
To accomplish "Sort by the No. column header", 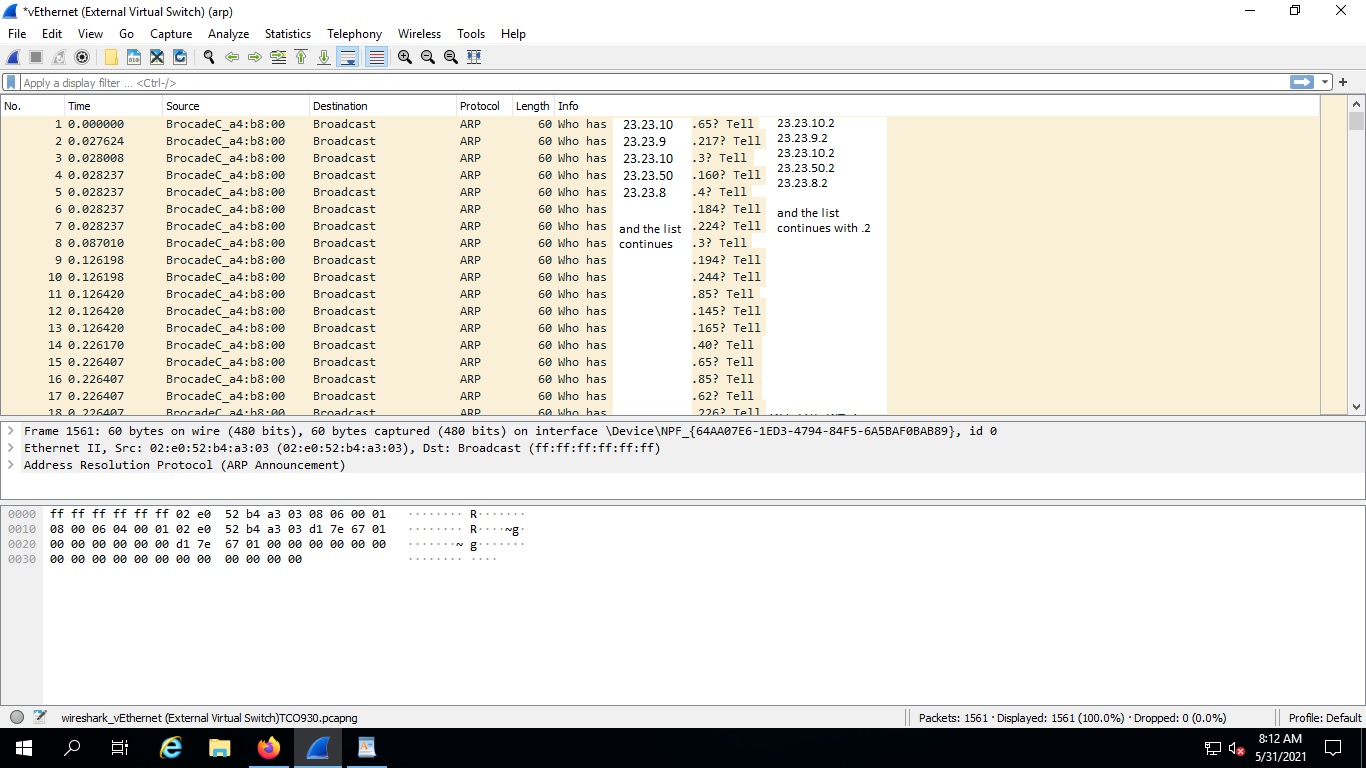I will tap(32, 106).
